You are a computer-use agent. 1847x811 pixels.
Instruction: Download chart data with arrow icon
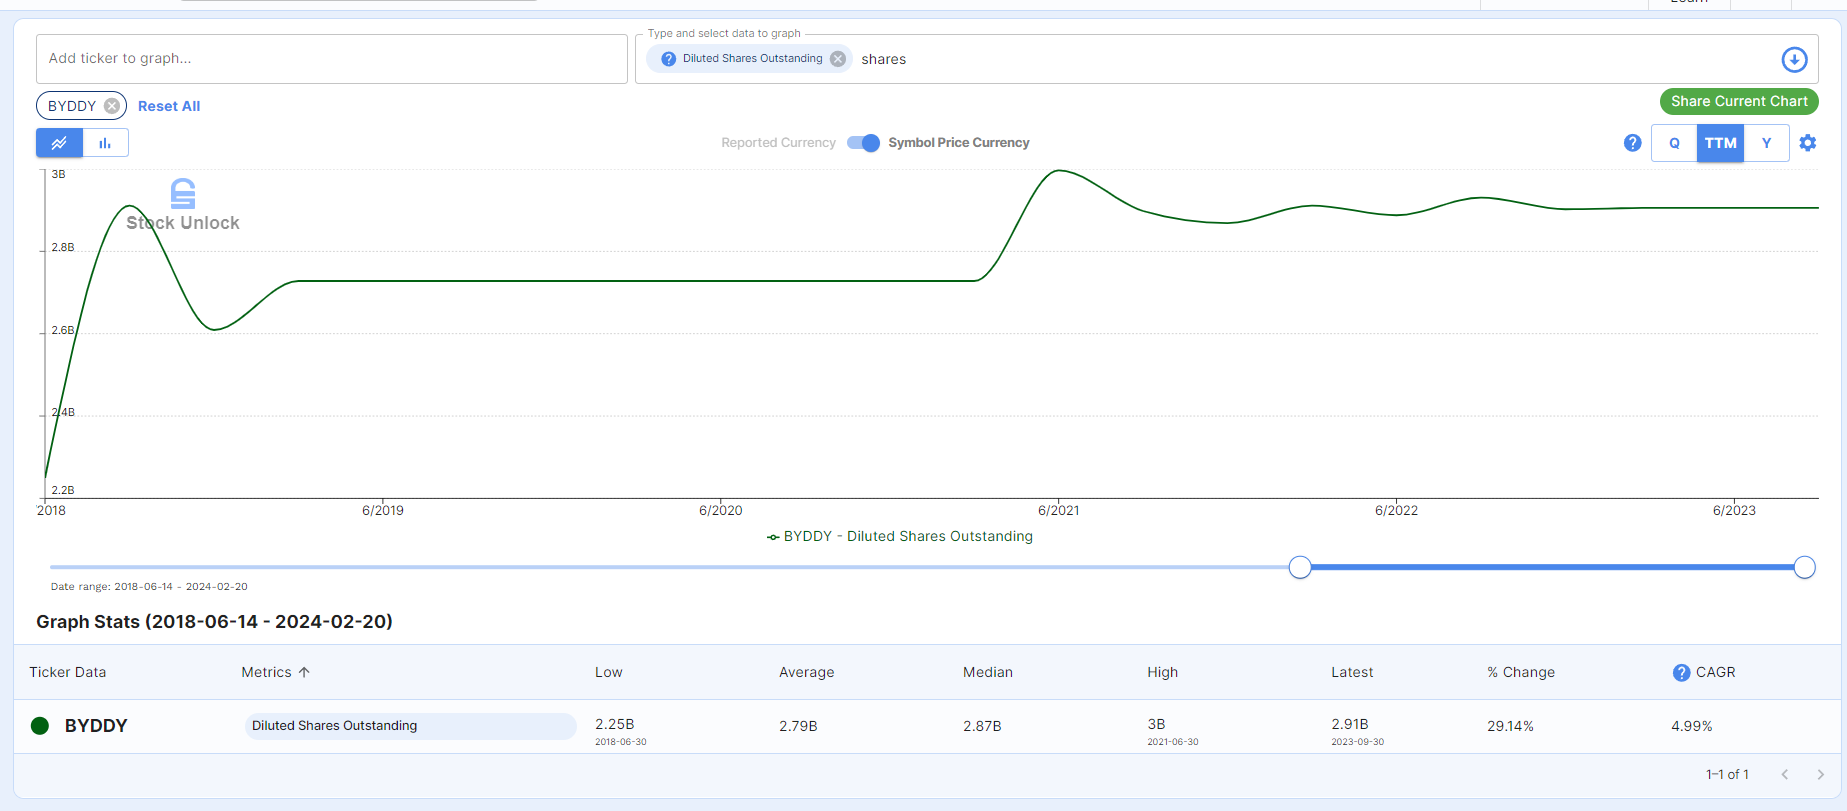(x=1794, y=60)
